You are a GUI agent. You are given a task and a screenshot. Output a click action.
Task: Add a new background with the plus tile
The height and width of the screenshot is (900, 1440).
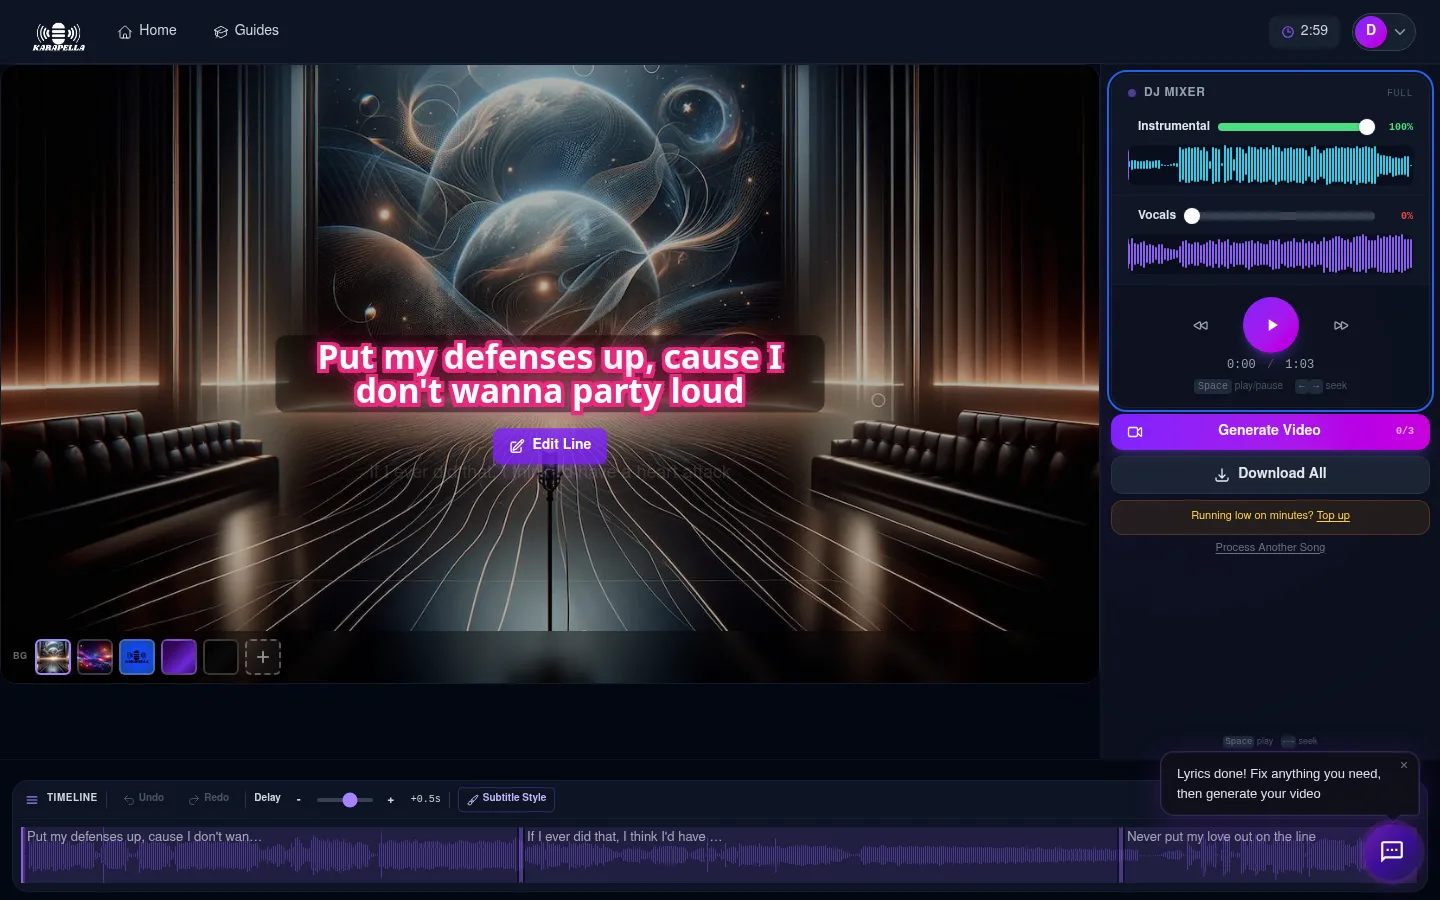[263, 657]
